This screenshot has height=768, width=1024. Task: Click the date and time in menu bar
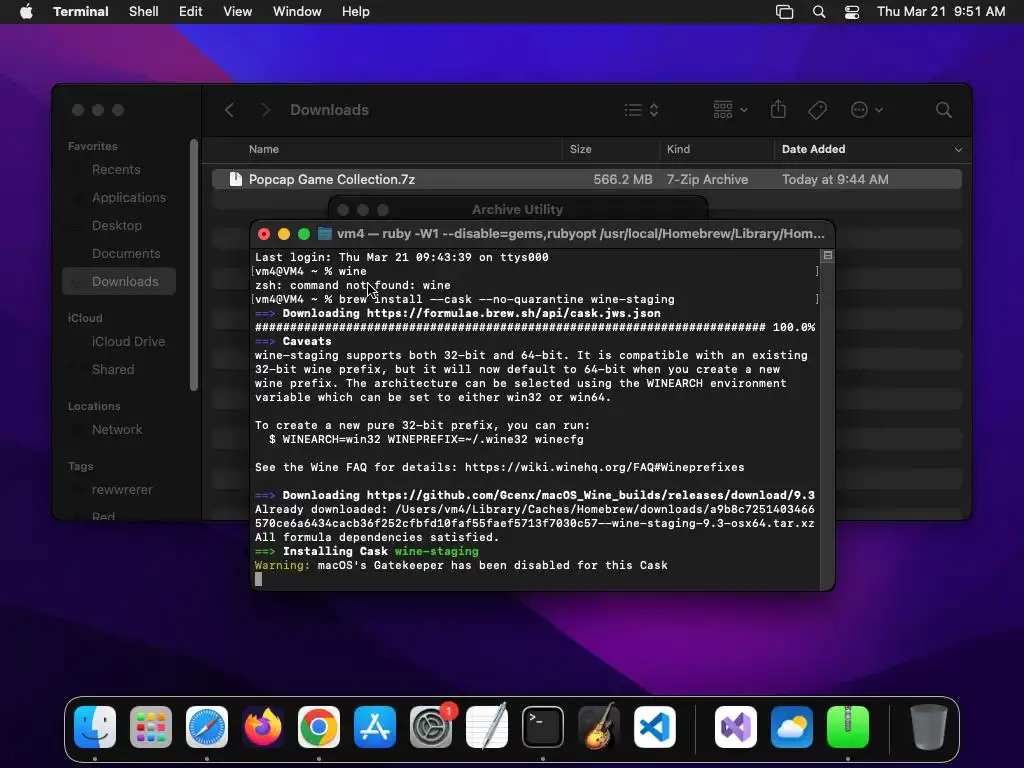coord(941,12)
